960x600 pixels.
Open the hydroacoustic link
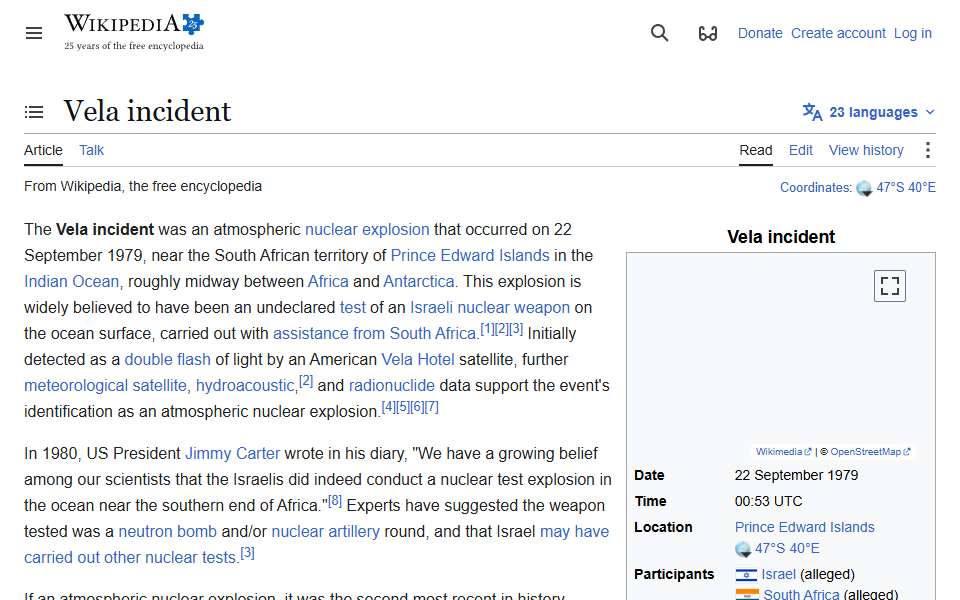click(245, 386)
